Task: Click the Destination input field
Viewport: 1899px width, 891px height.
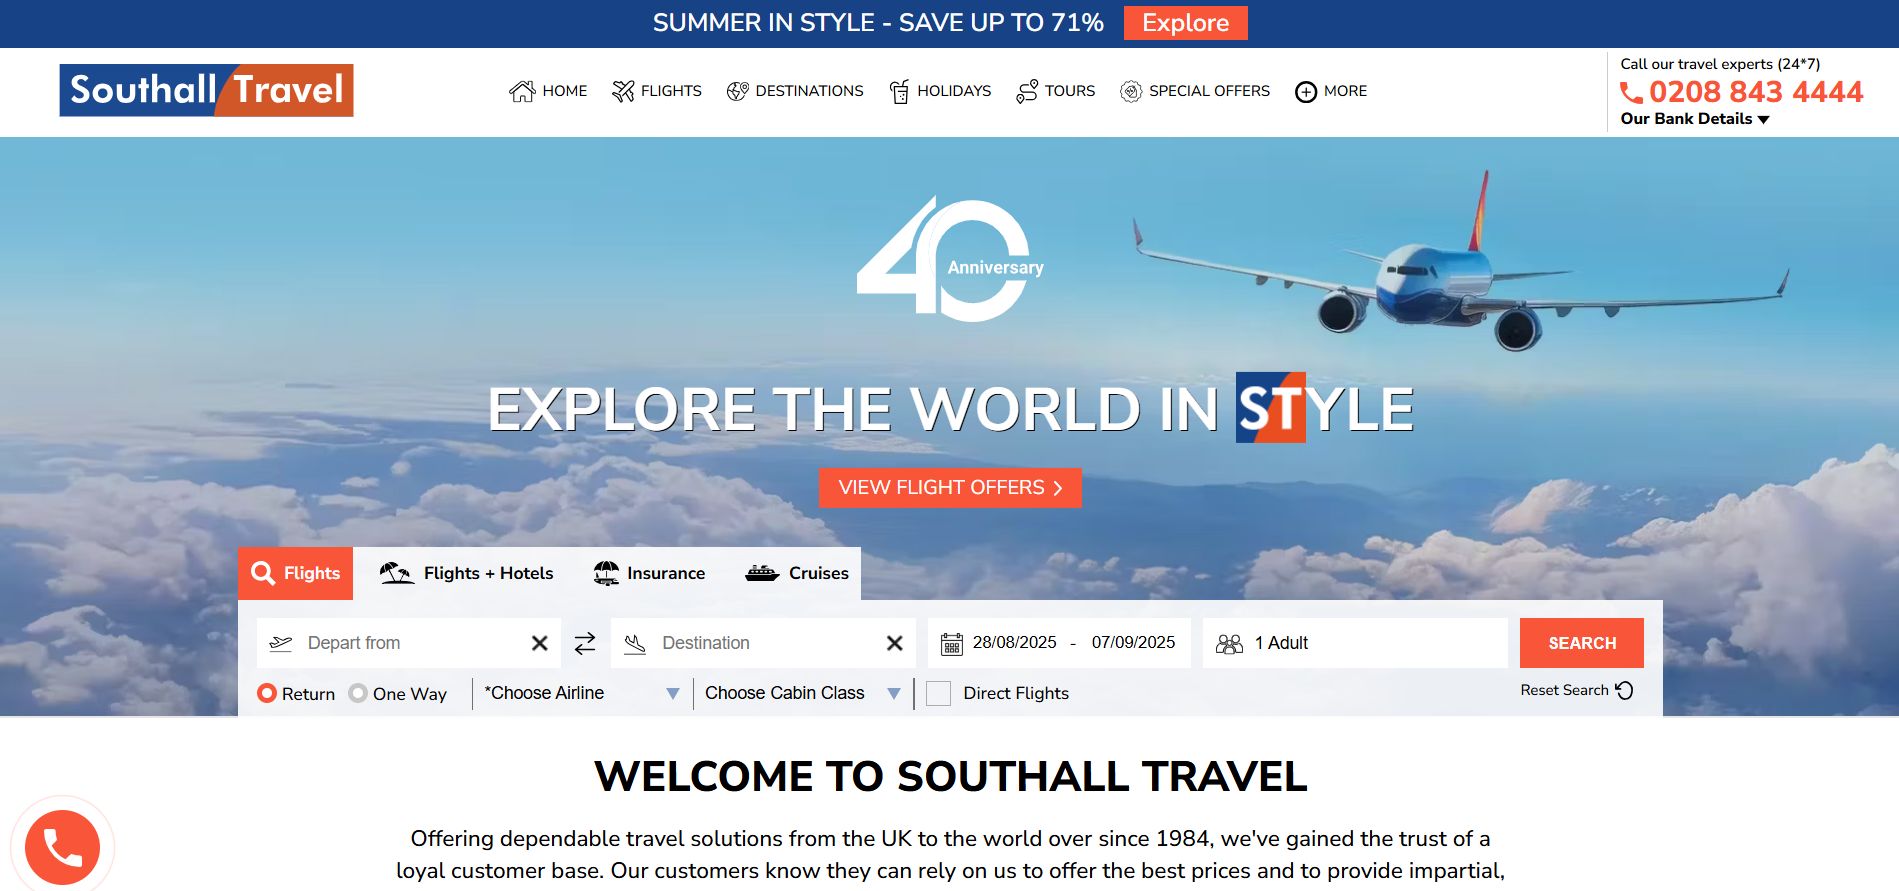Action: [763, 643]
